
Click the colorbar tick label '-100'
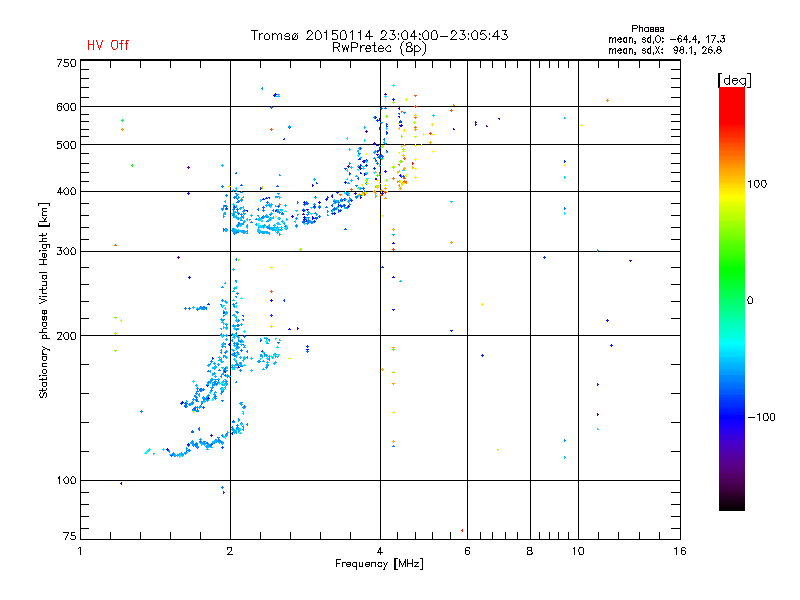(x=761, y=417)
